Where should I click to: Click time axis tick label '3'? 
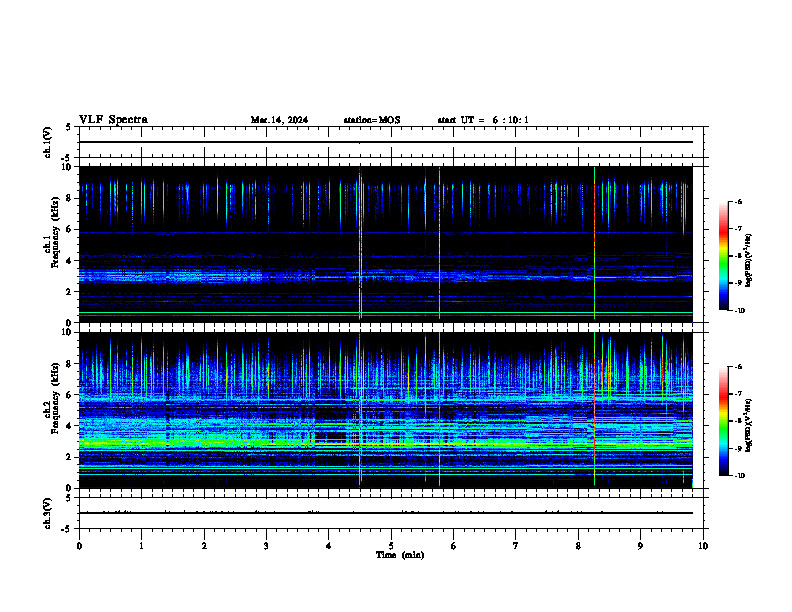tap(266, 546)
